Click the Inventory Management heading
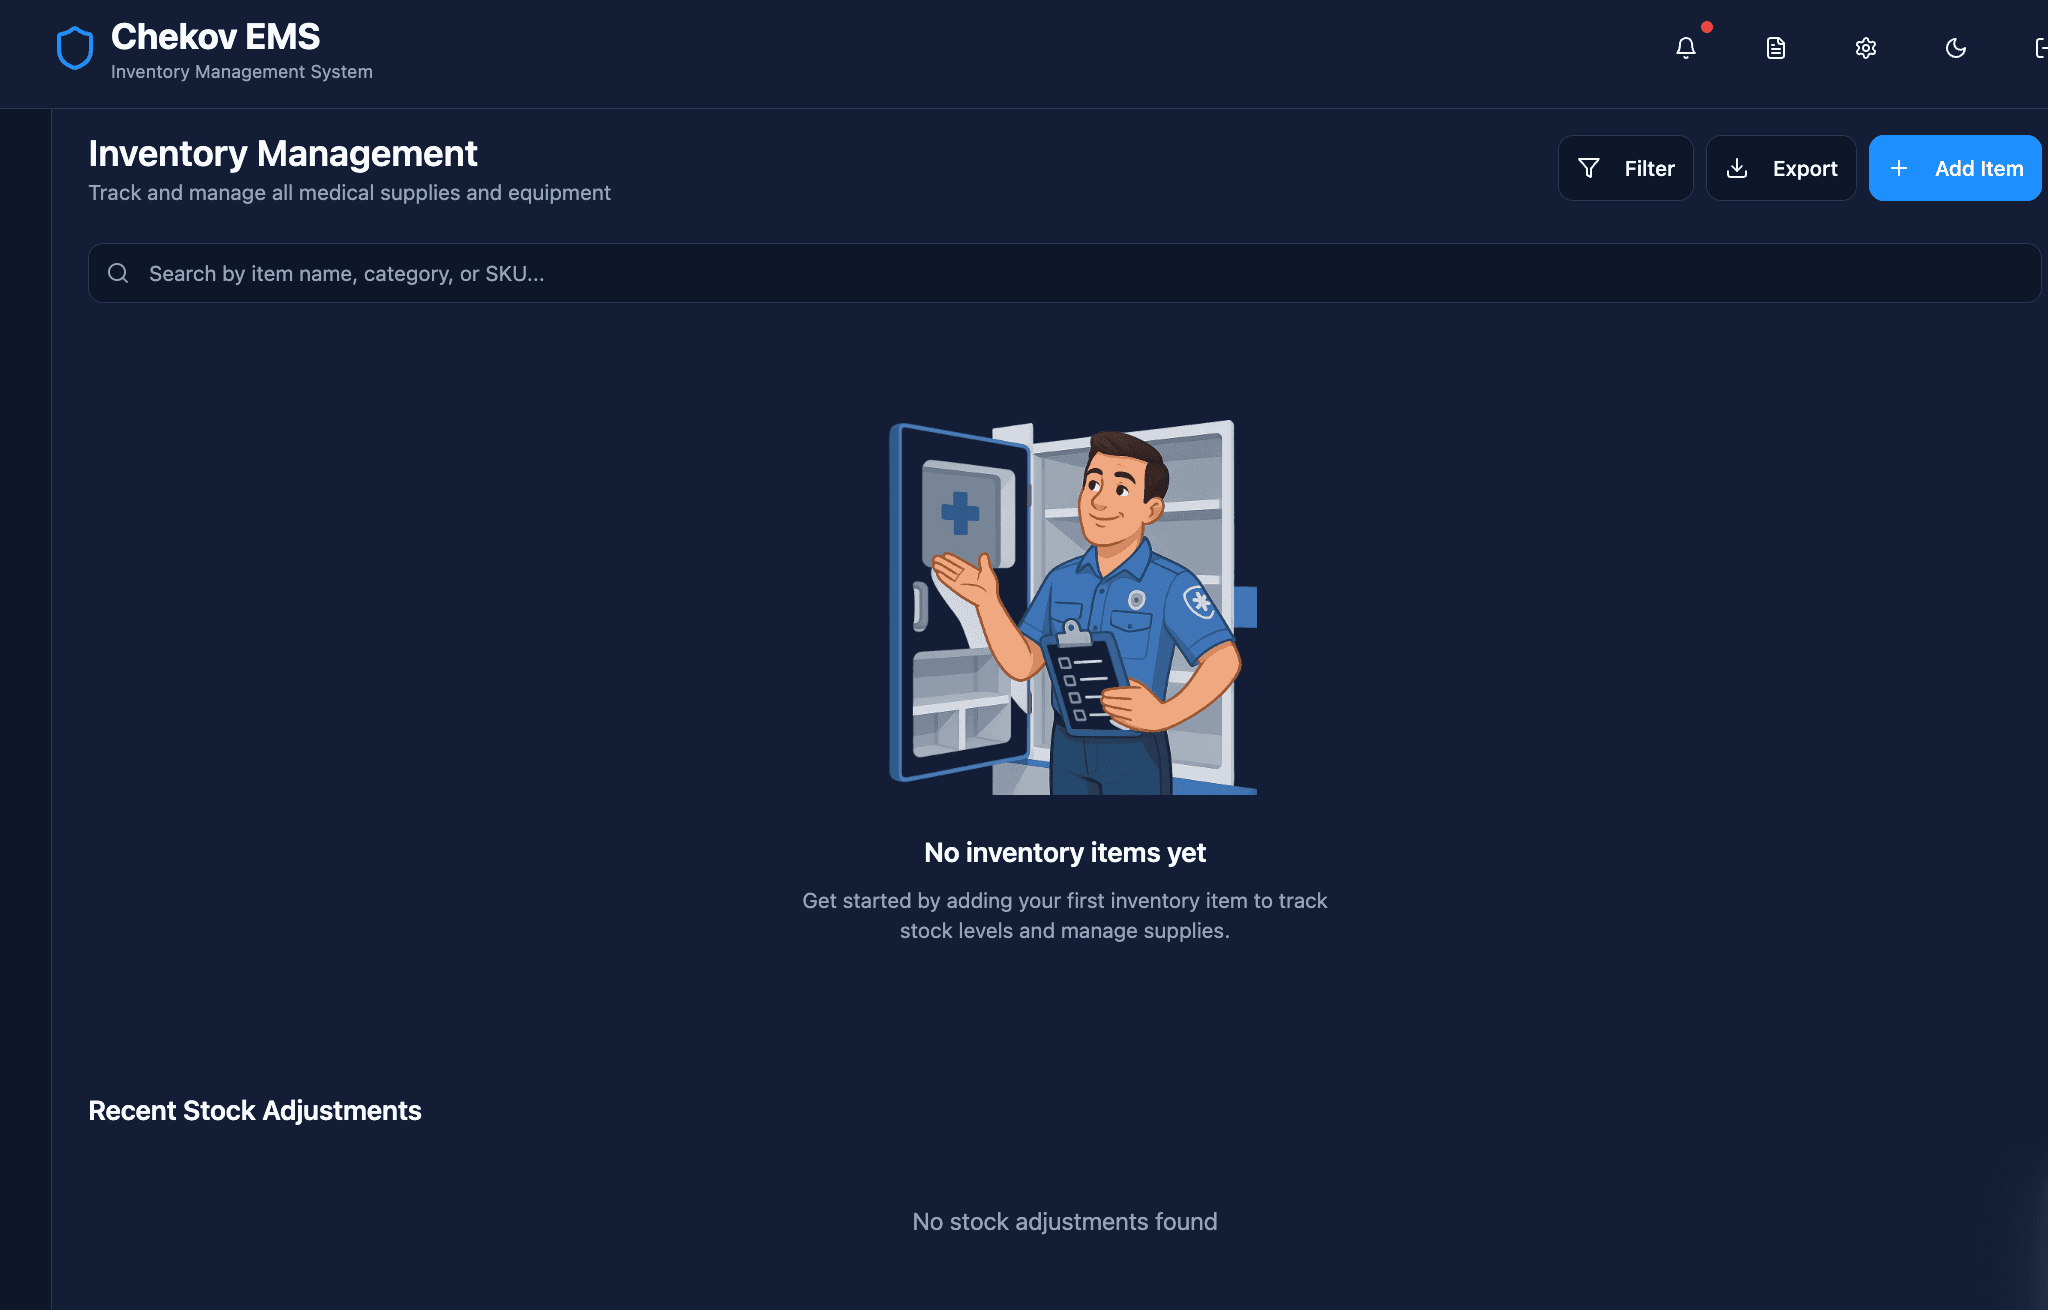 (283, 154)
